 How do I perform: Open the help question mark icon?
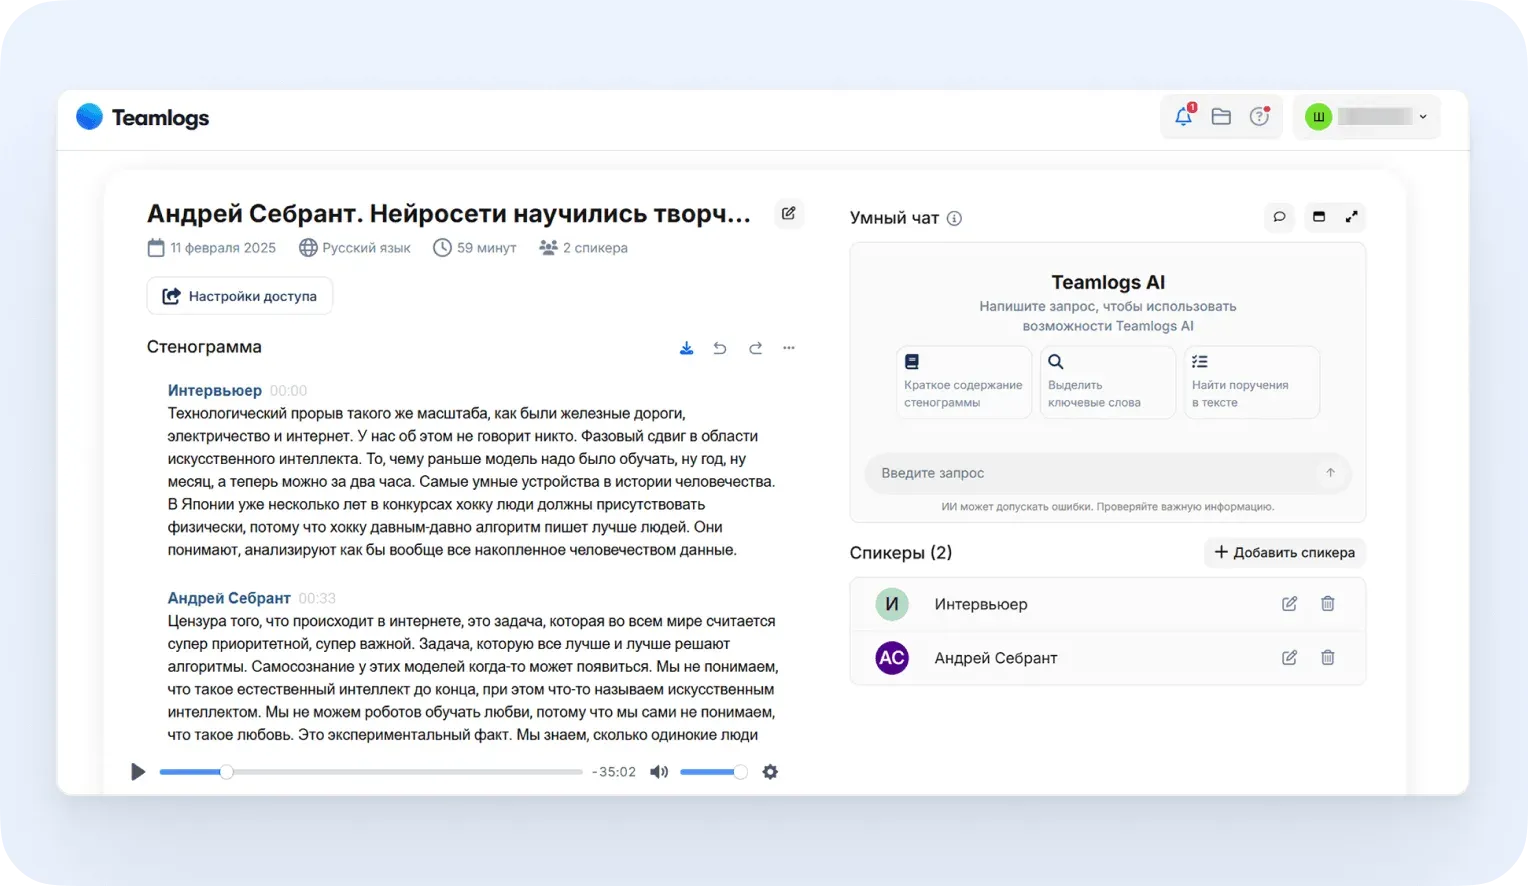click(x=1260, y=116)
